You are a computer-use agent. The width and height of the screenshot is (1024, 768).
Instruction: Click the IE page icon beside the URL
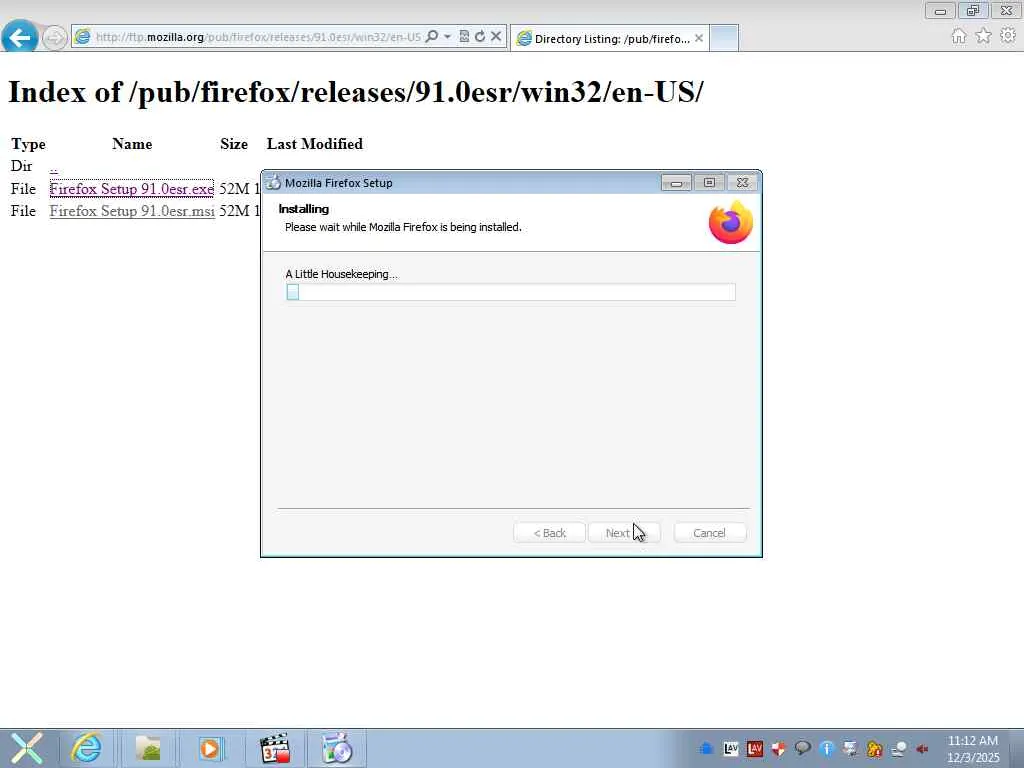[x=82, y=37]
